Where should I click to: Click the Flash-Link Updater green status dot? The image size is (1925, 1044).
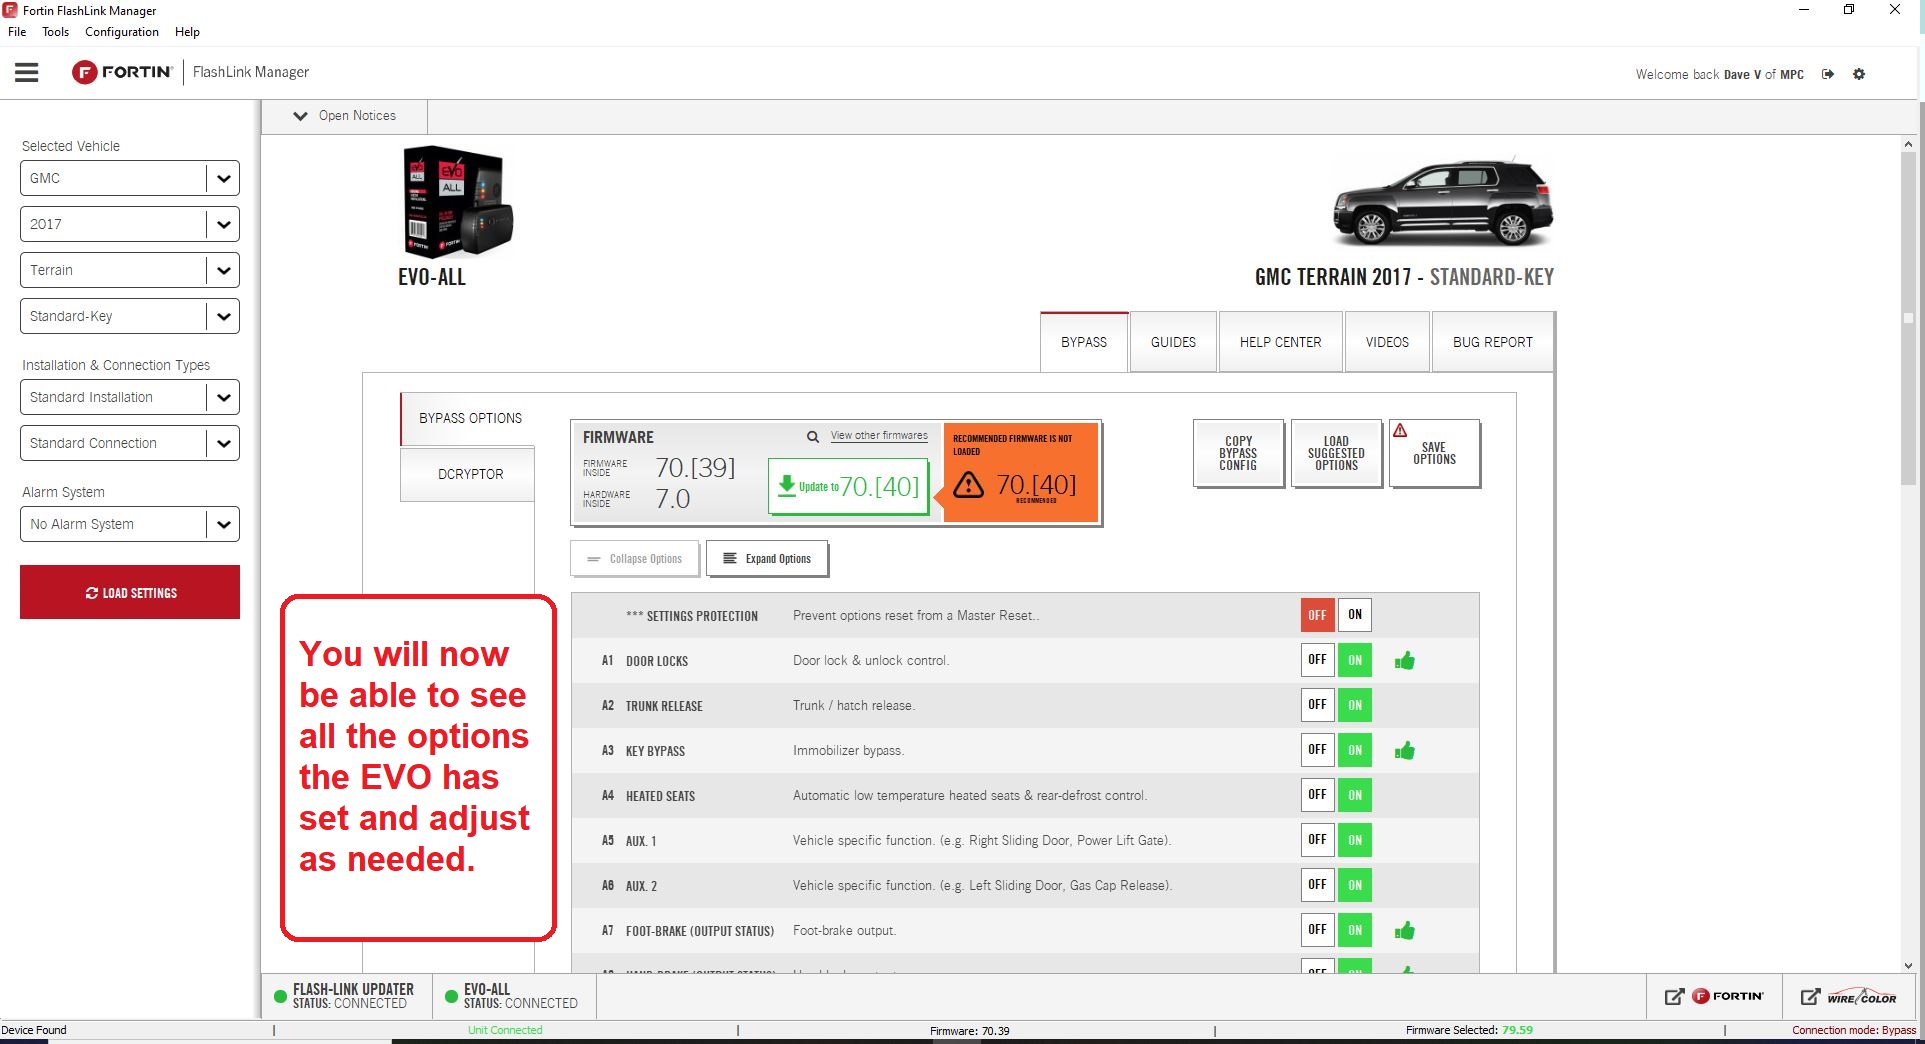280,996
